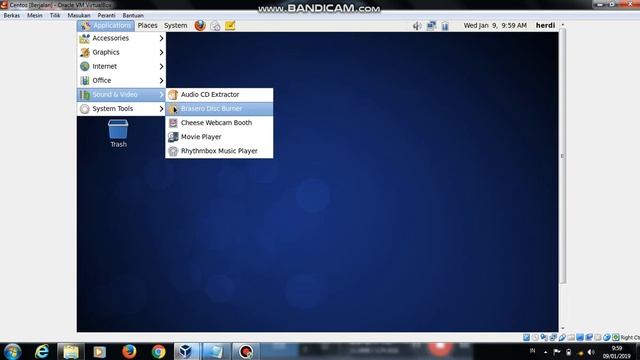Click the power/battery icon in GNOME panel
This screenshot has height=360, width=640.
point(445,26)
